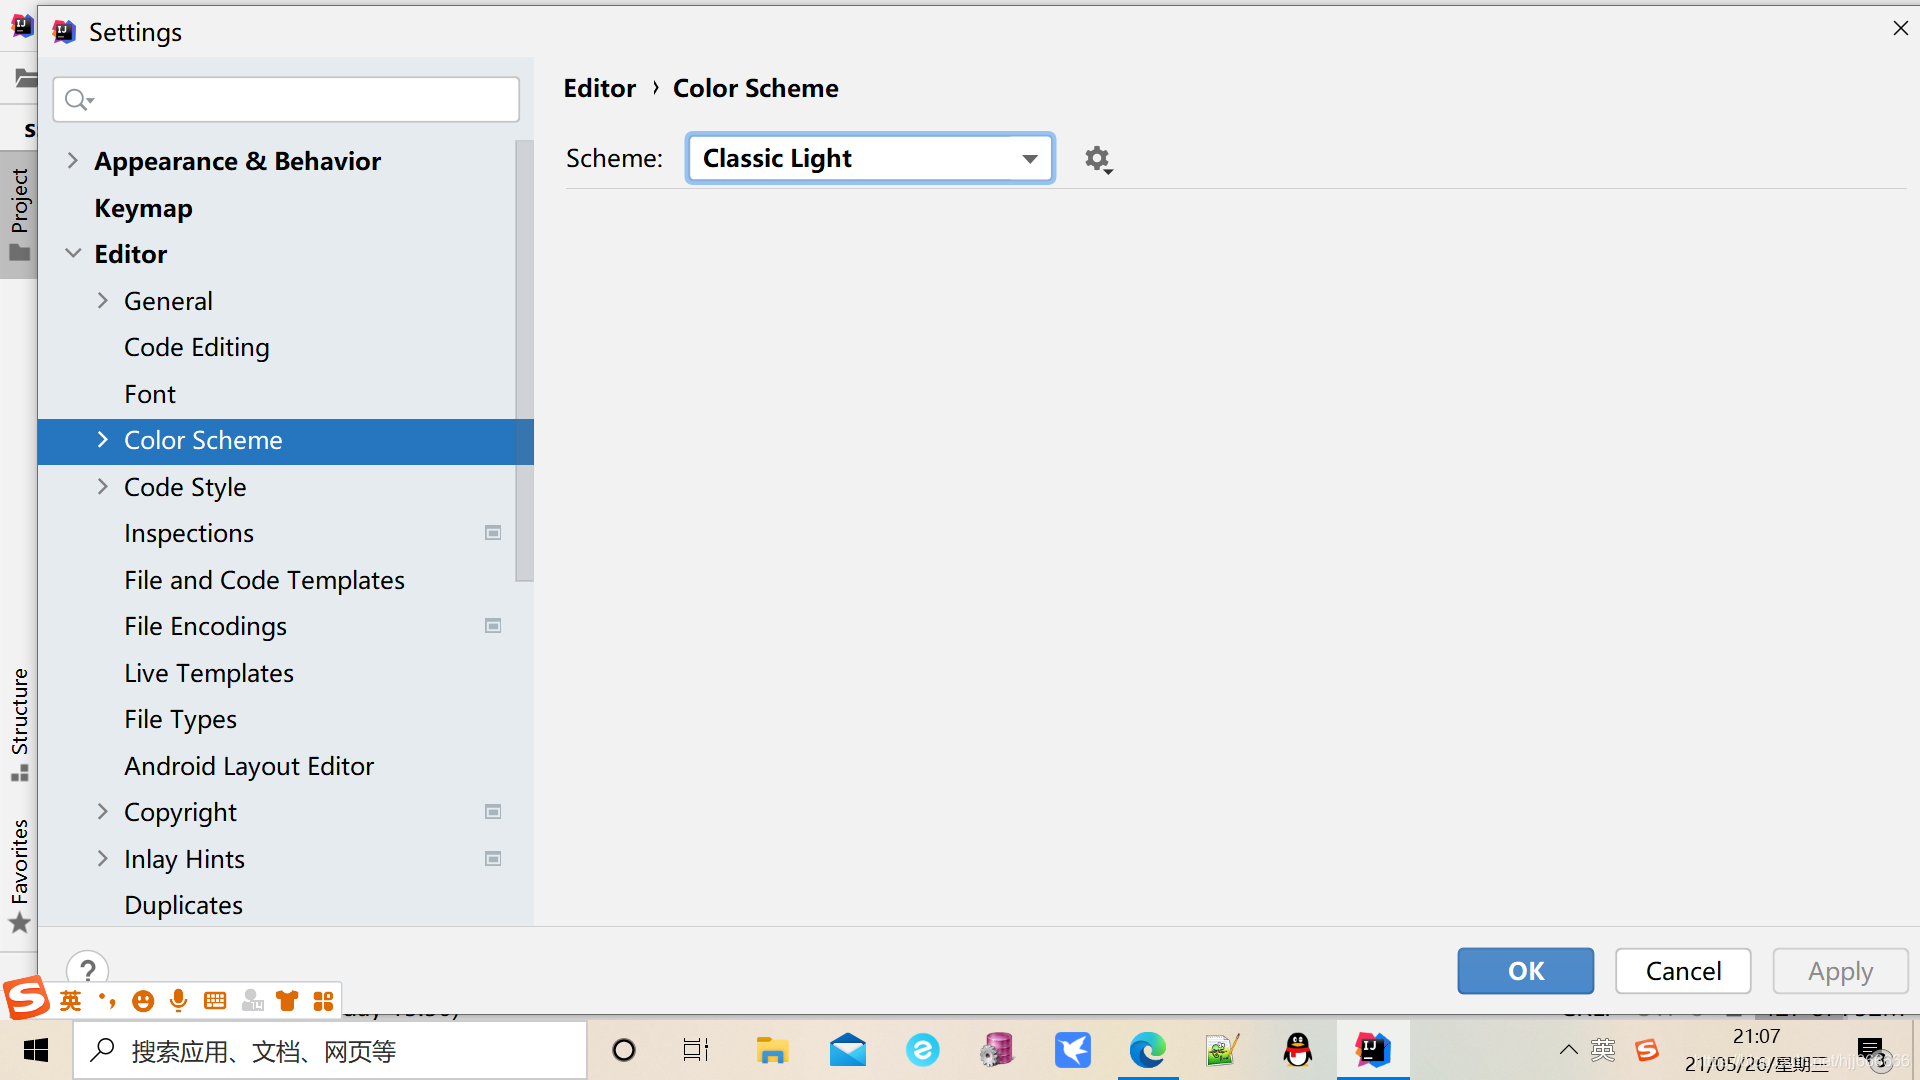Click the help question mark icon

87,969
